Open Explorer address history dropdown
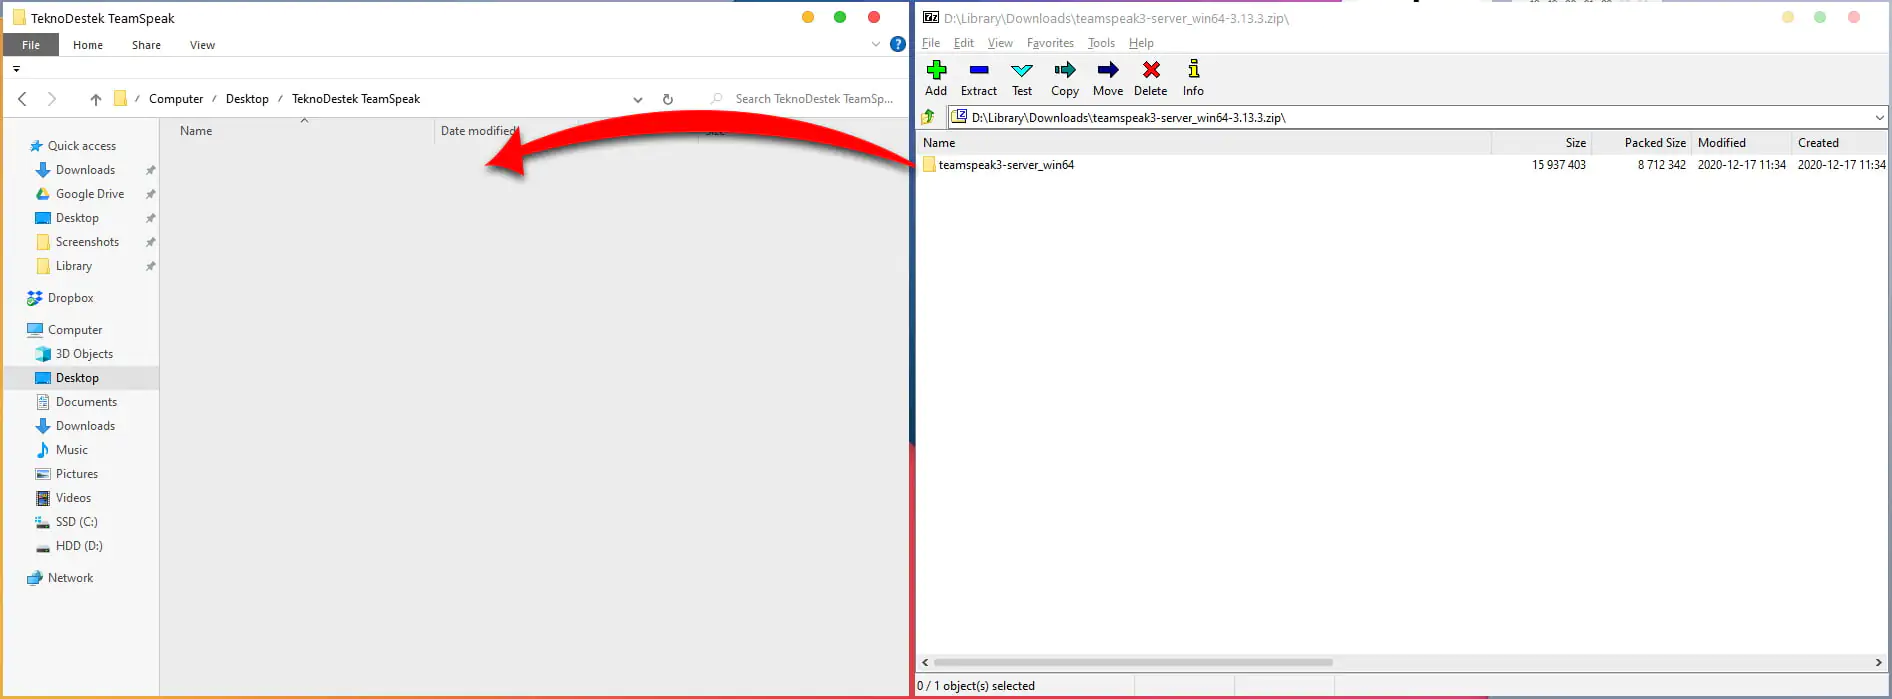Screen dimensions: 1892x699 (638, 99)
